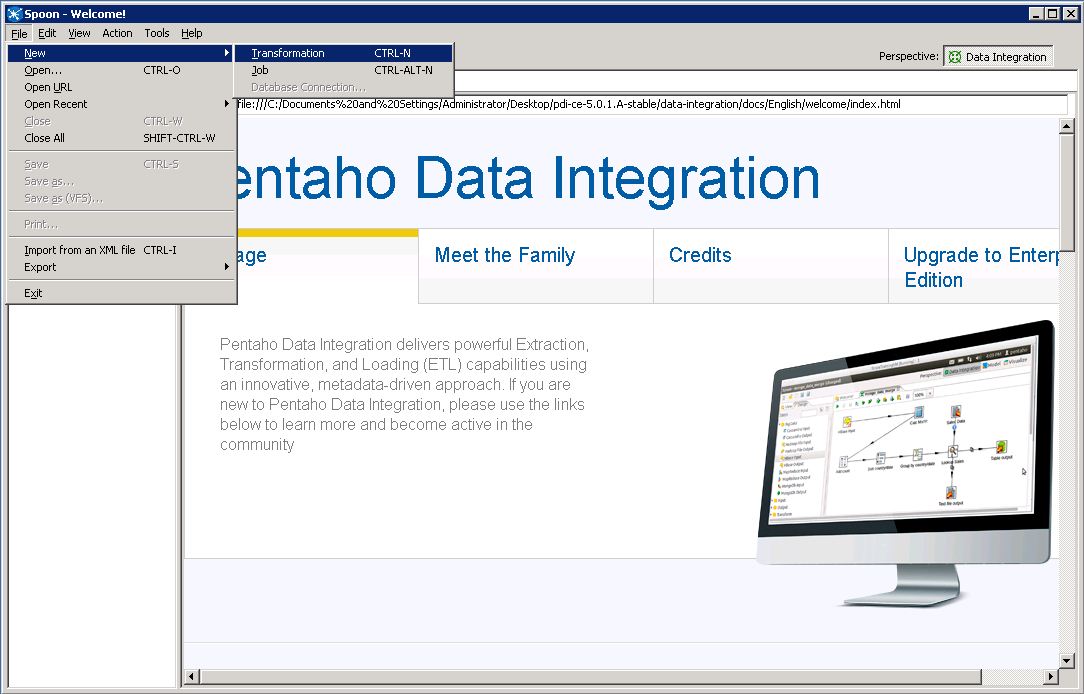Open the Tools menu
The image size is (1084, 694).
click(156, 33)
